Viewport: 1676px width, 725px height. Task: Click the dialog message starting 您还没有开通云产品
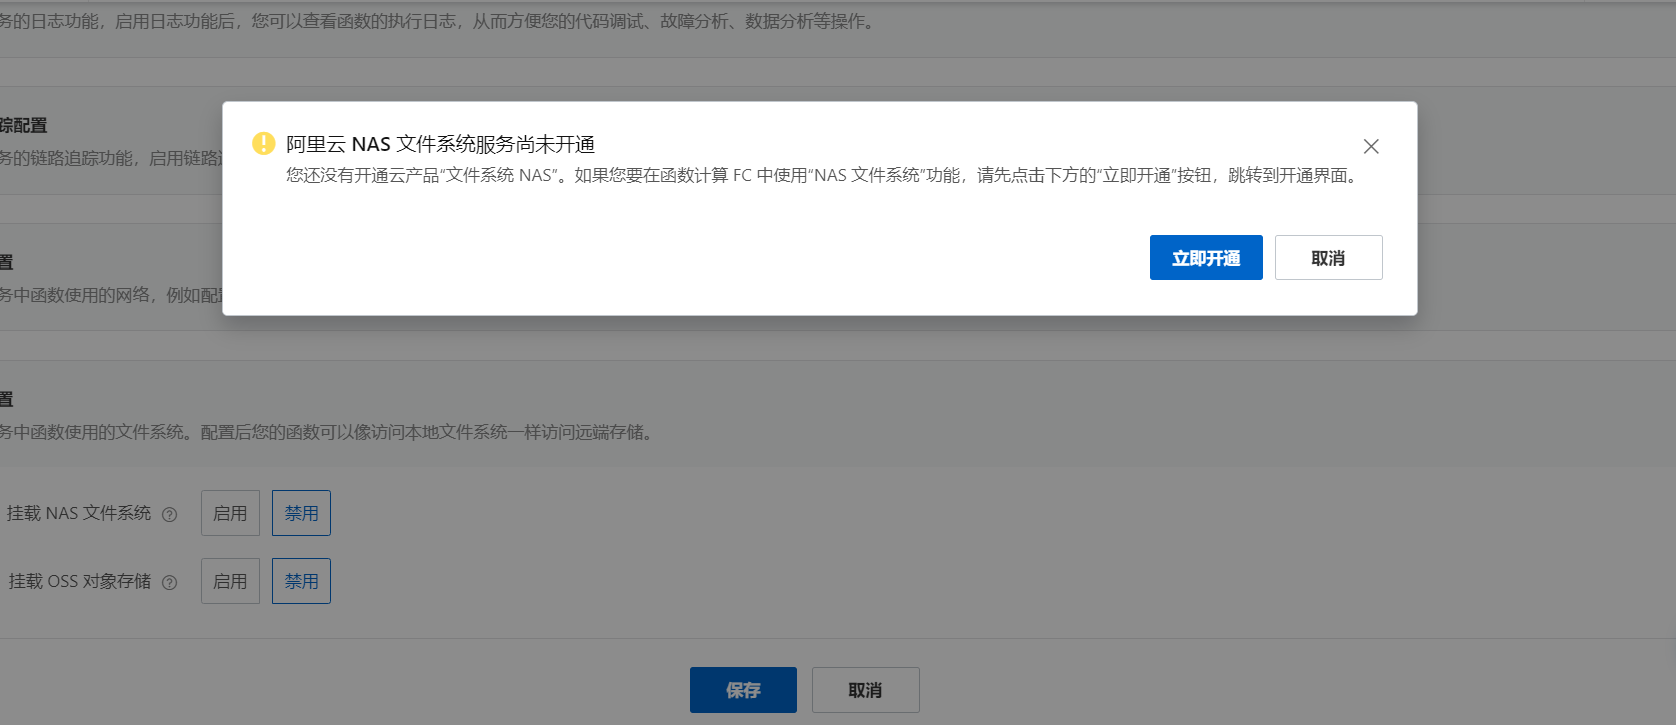824,175
